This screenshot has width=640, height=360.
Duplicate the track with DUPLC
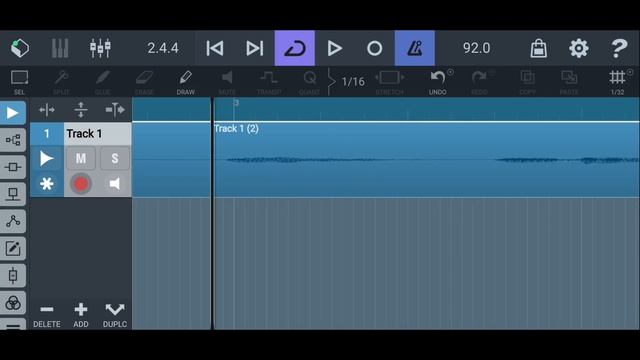(115, 315)
